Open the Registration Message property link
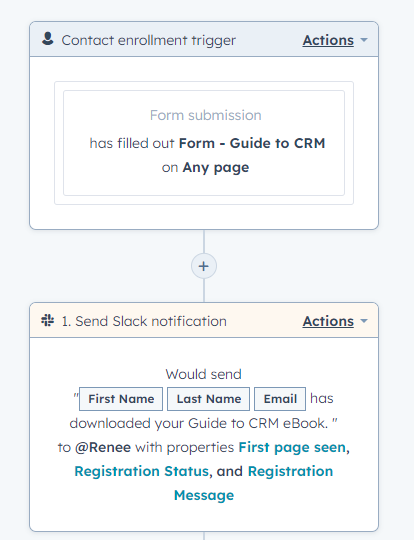The width and height of the screenshot is (414, 540). coord(253,483)
